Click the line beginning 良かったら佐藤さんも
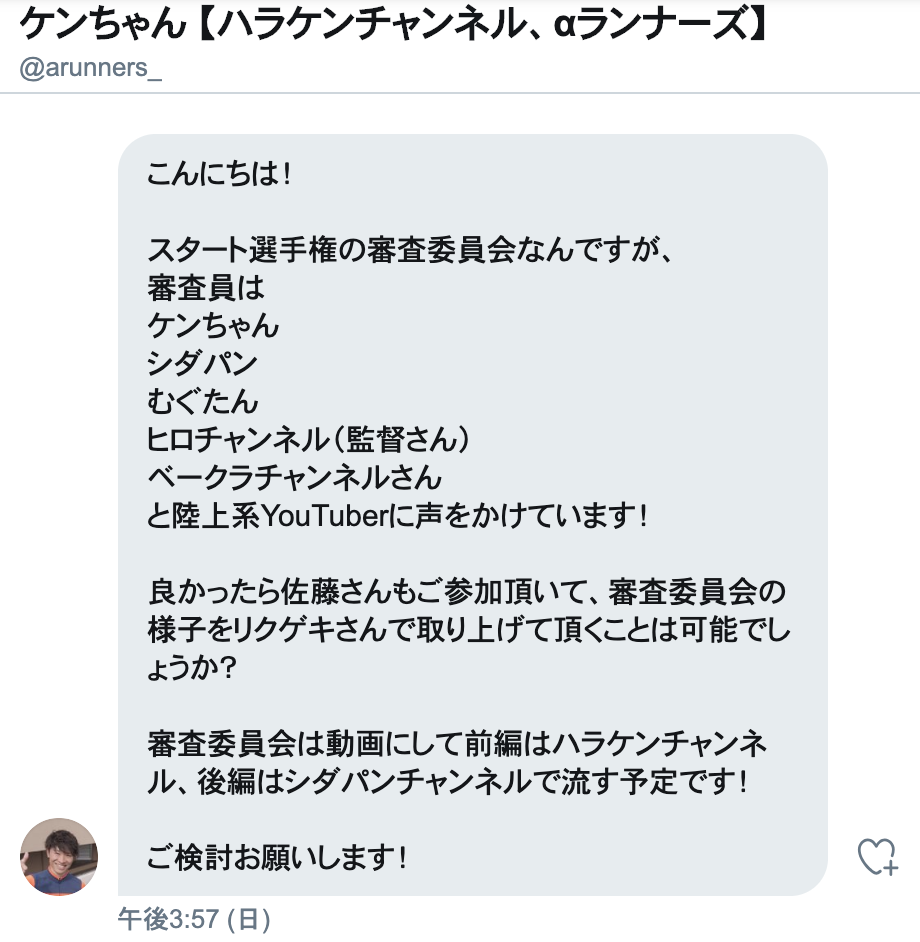The image size is (920, 942). coord(466,592)
